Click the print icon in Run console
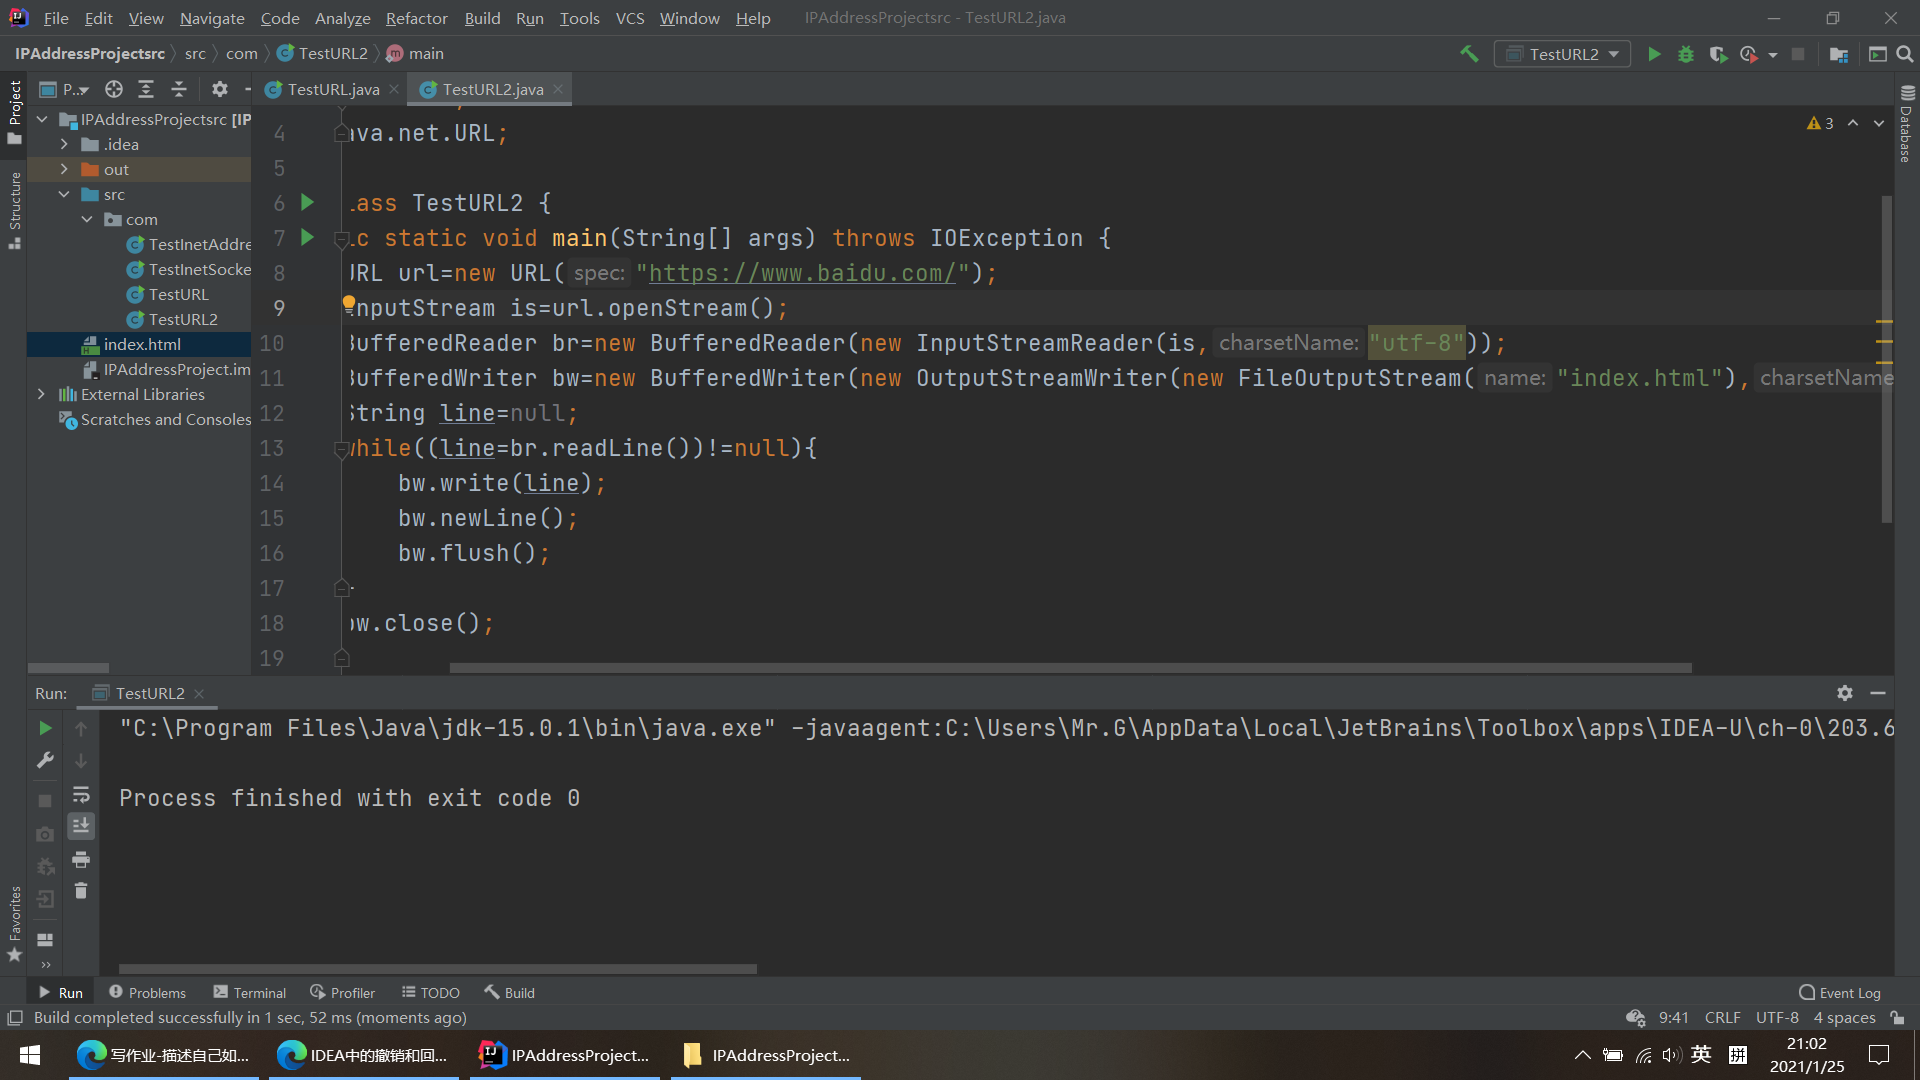The height and width of the screenshot is (1080, 1920). tap(81, 860)
